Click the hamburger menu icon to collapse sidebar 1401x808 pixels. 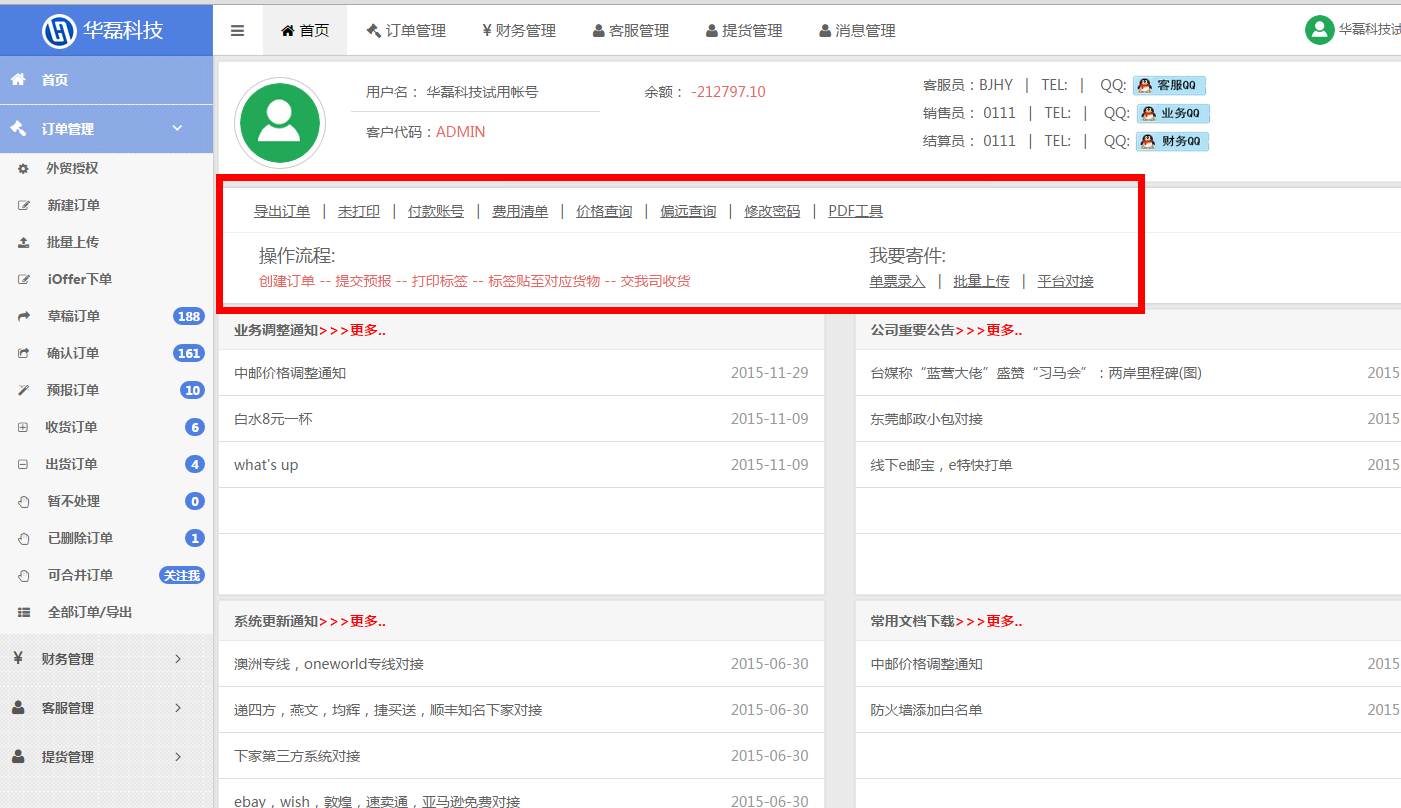tap(237, 31)
